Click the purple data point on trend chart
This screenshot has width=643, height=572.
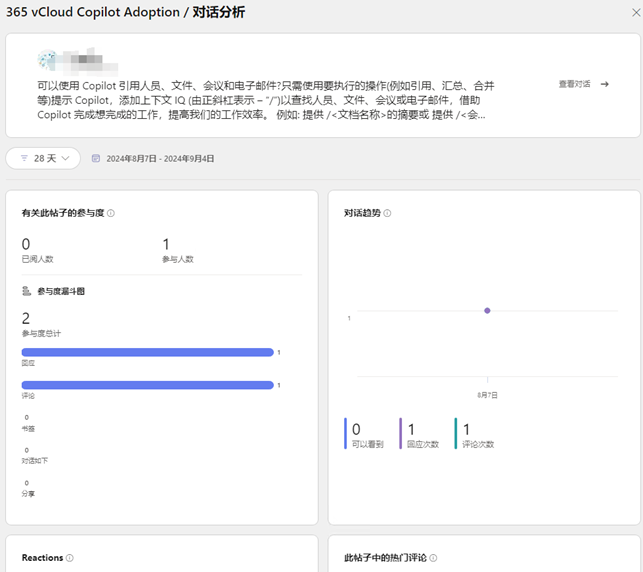point(487,310)
